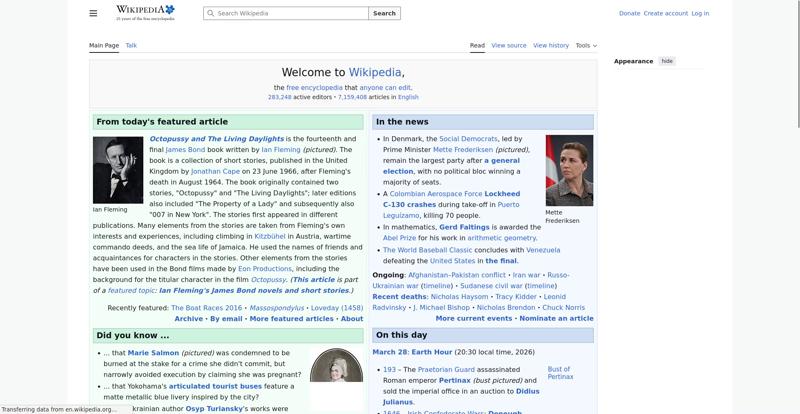
Task: Click the Log in link
Action: (700, 13)
